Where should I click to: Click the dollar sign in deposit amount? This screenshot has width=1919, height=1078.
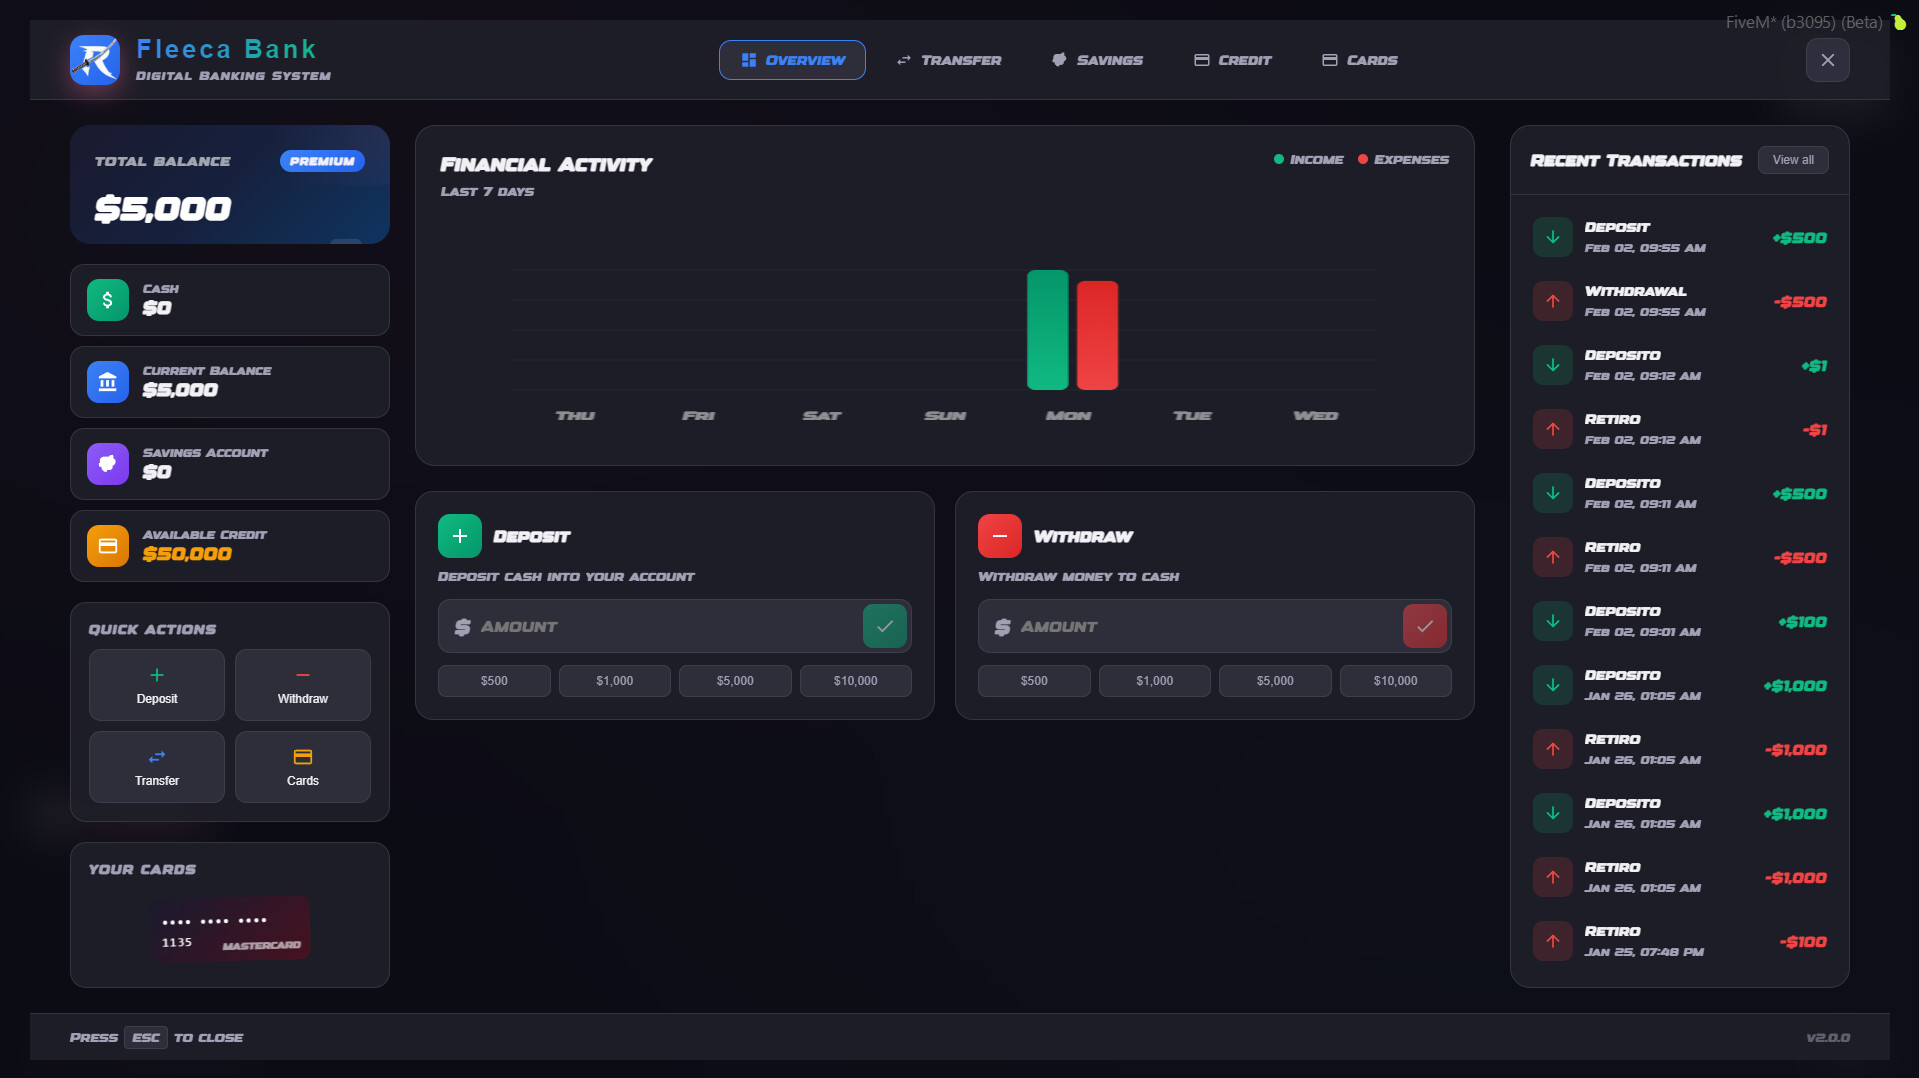coord(462,627)
